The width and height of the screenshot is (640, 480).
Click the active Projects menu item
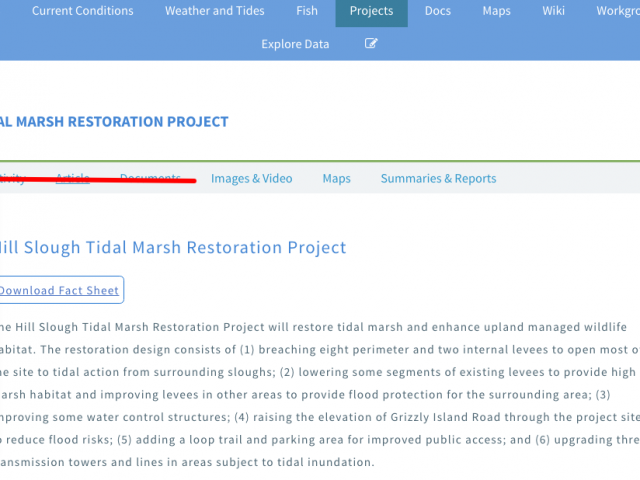point(371,11)
